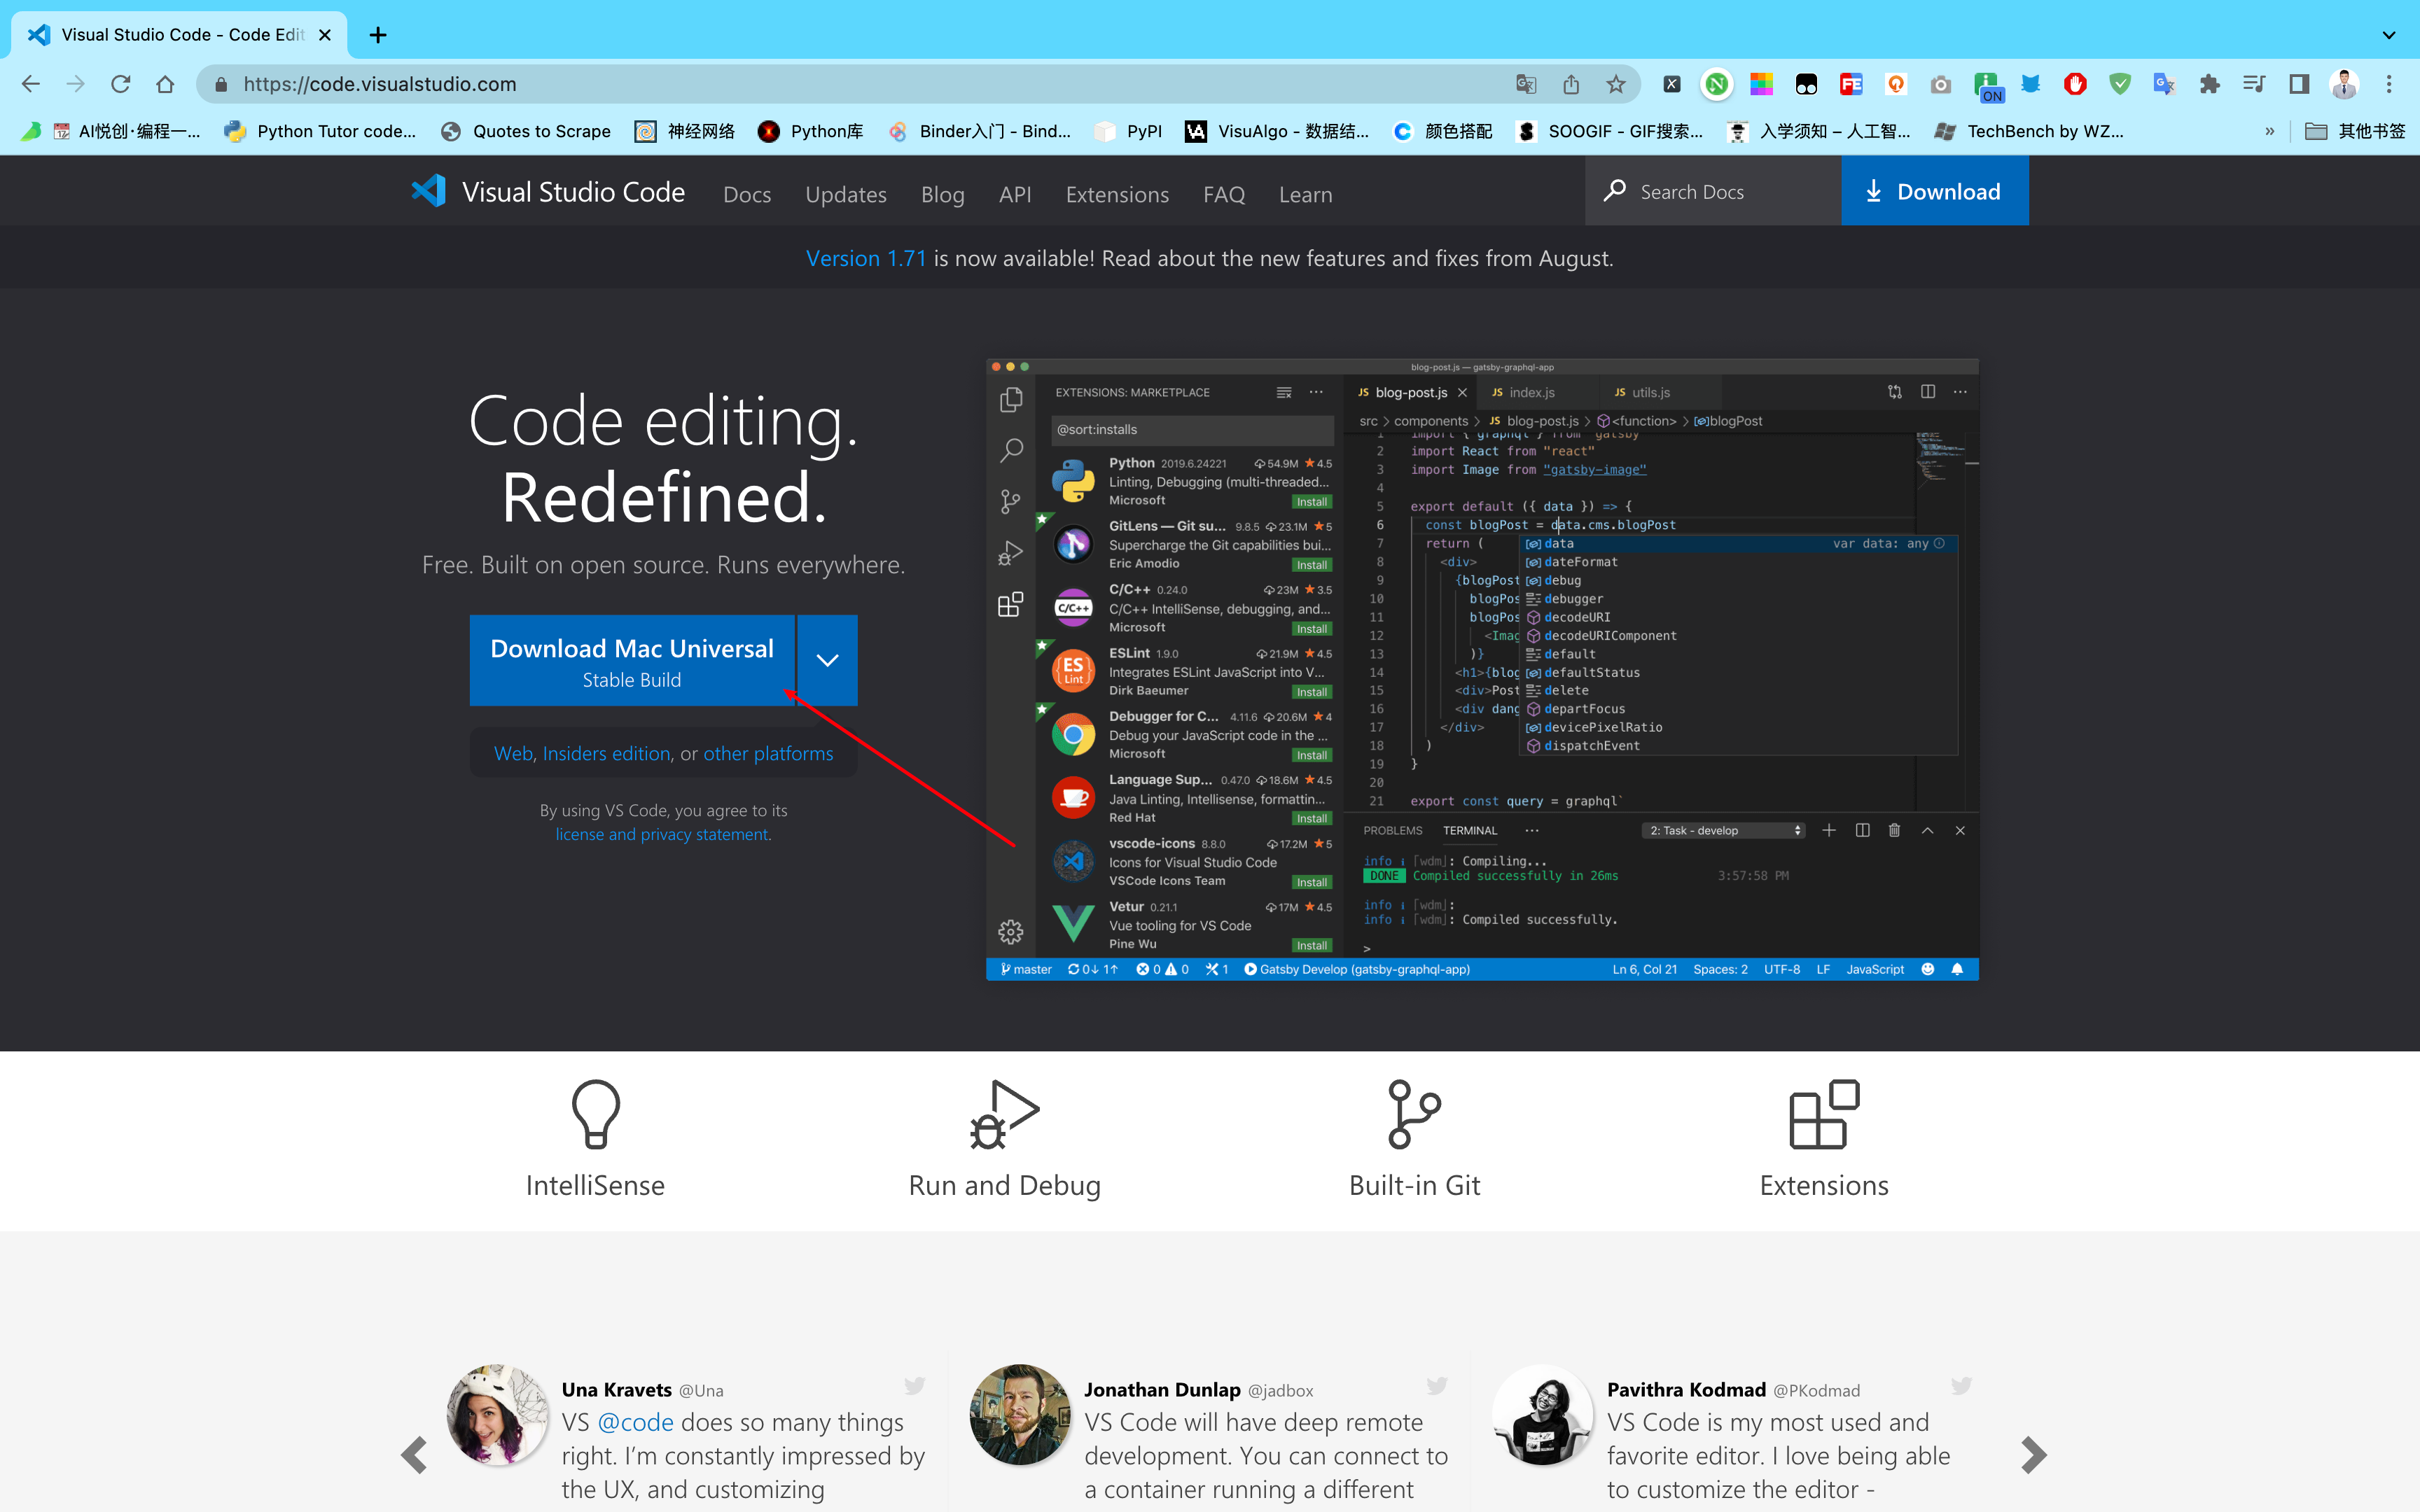Click the red FE extension icon
This screenshot has width=2420, height=1512.
click(x=1851, y=84)
